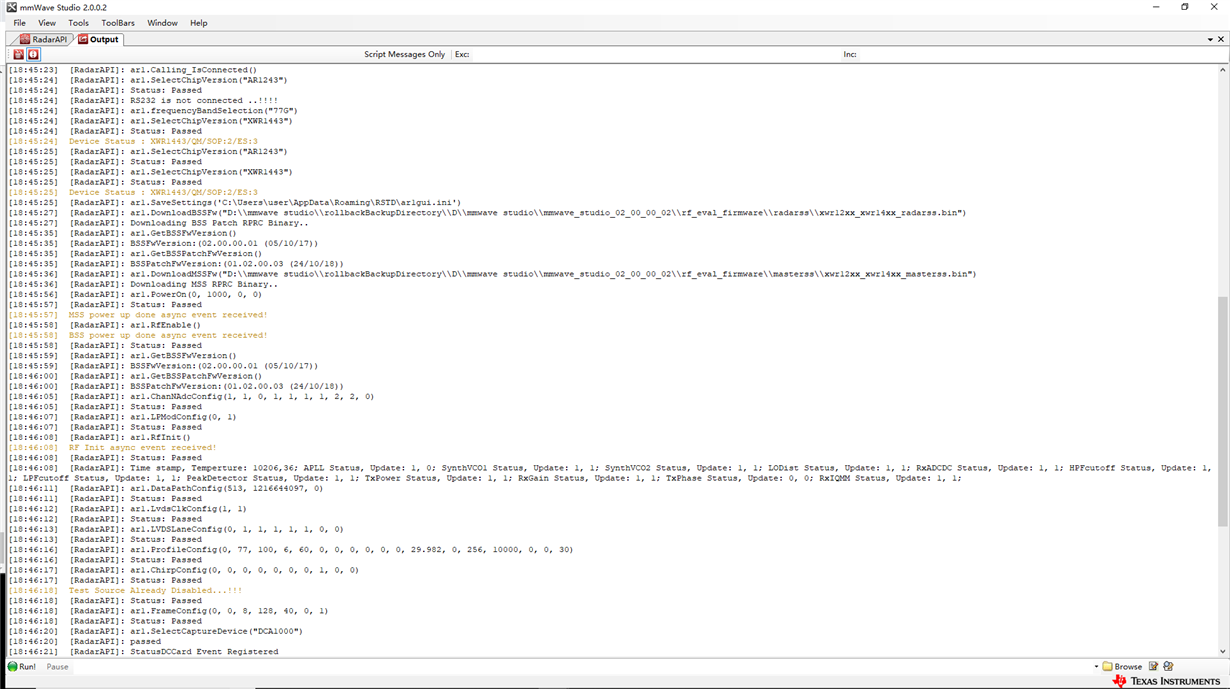The width and height of the screenshot is (1230, 689).
Task: Click the 'Time stamp, Temperature' status line
Action: [x=610, y=472]
